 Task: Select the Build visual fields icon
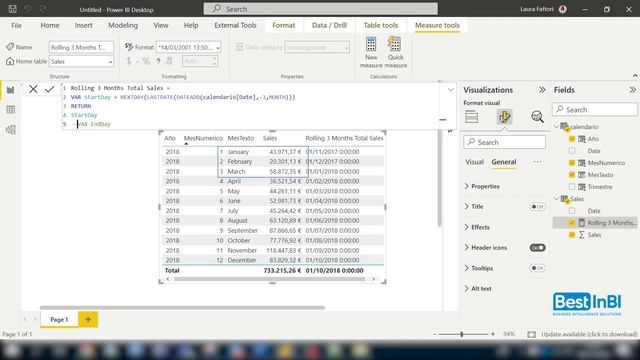coord(471,117)
